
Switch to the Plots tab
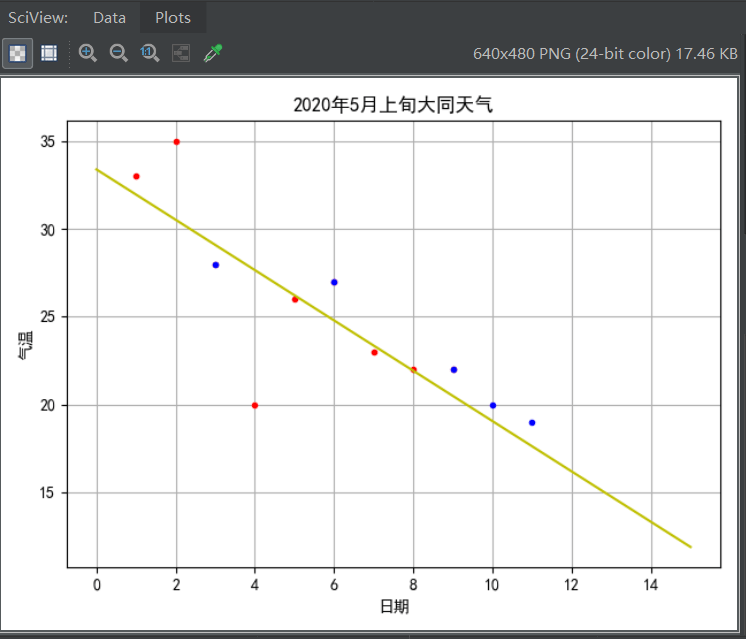coord(173,18)
